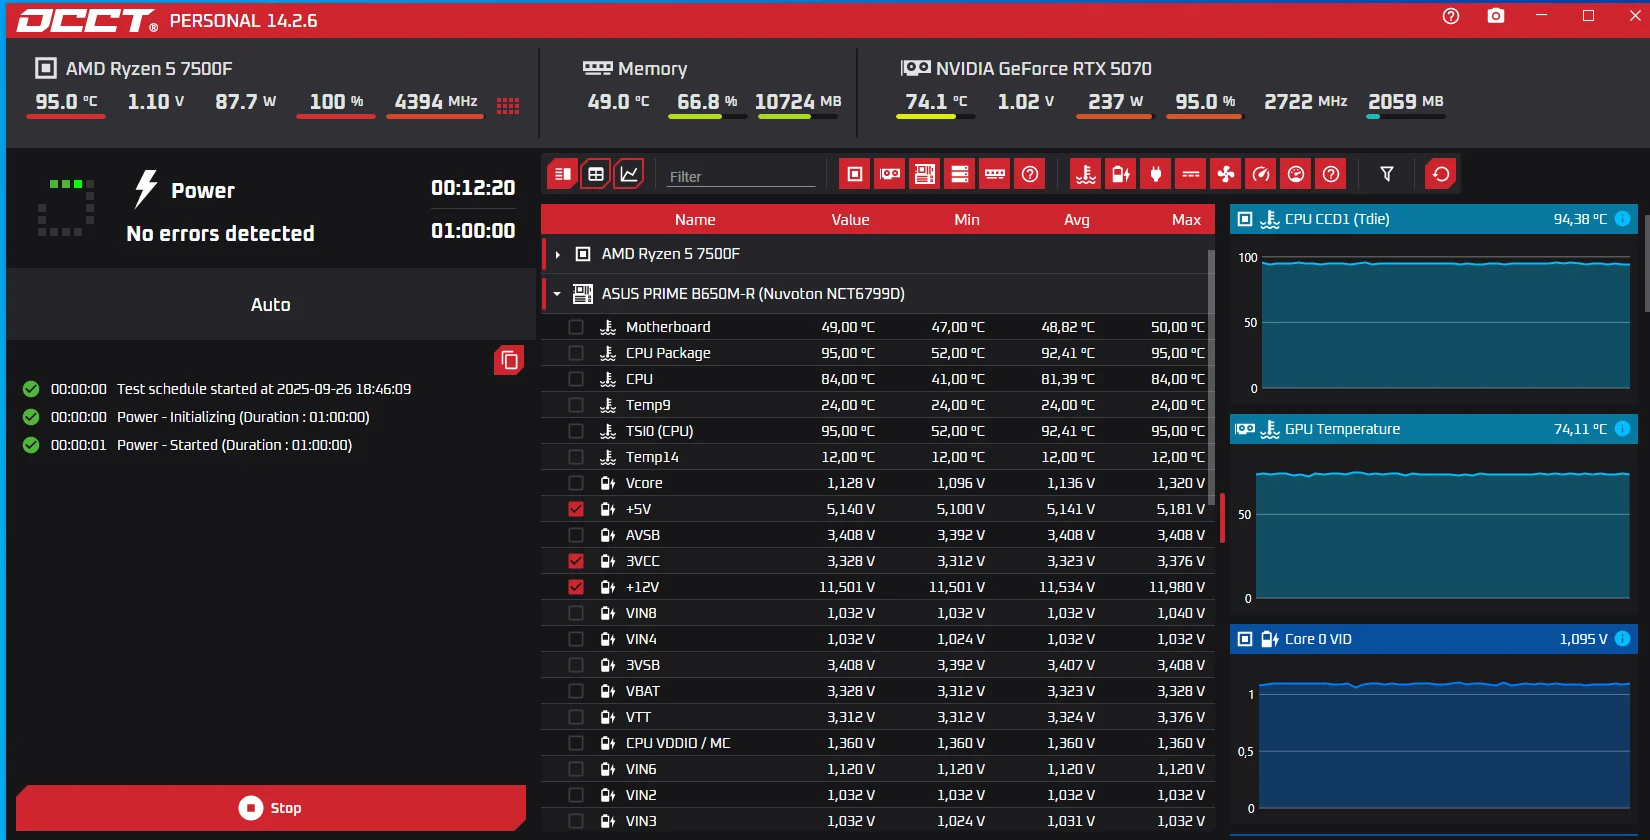Toggle the question-mark filter beside the memory filter

coord(1030,174)
